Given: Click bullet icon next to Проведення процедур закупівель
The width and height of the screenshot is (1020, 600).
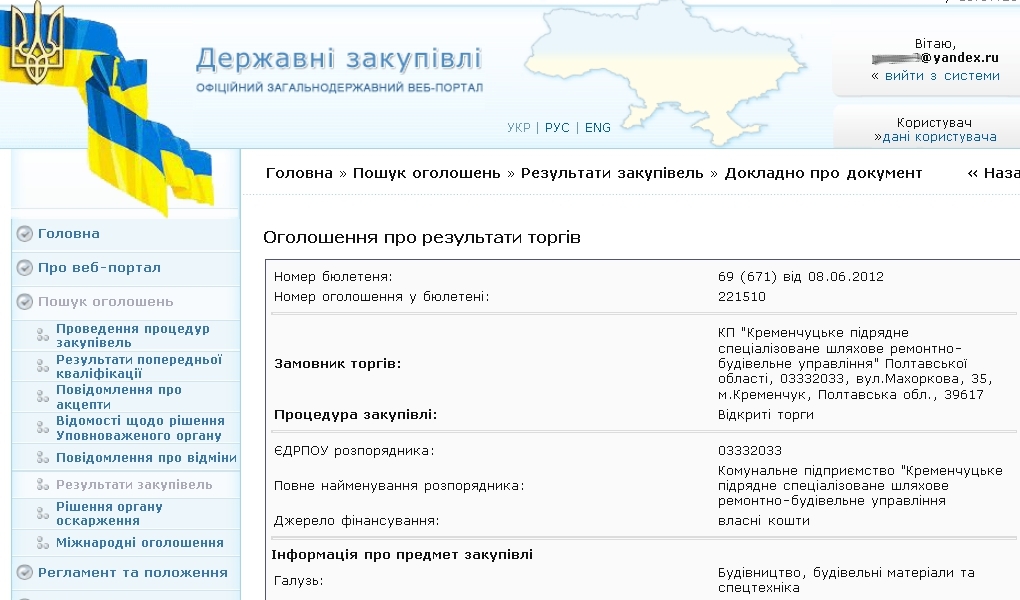Looking at the screenshot, I should tap(43, 336).
